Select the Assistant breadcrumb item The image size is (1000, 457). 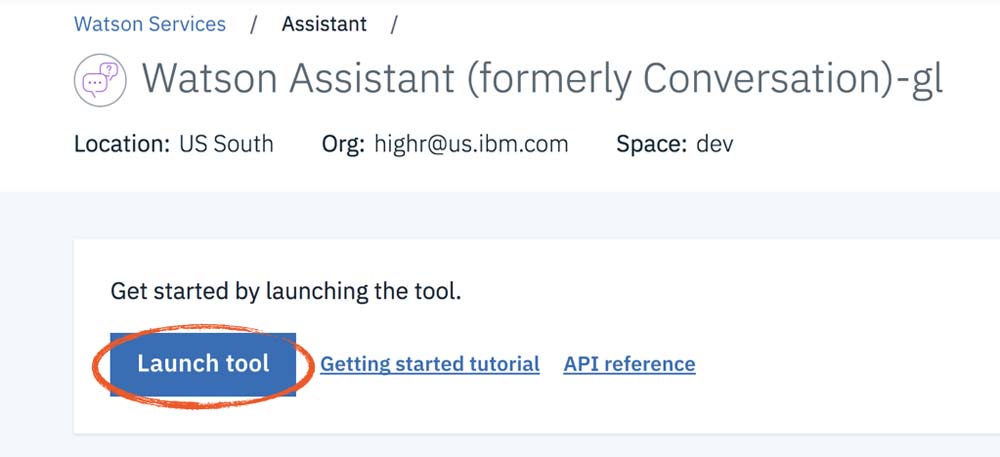pyautogui.click(x=324, y=24)
